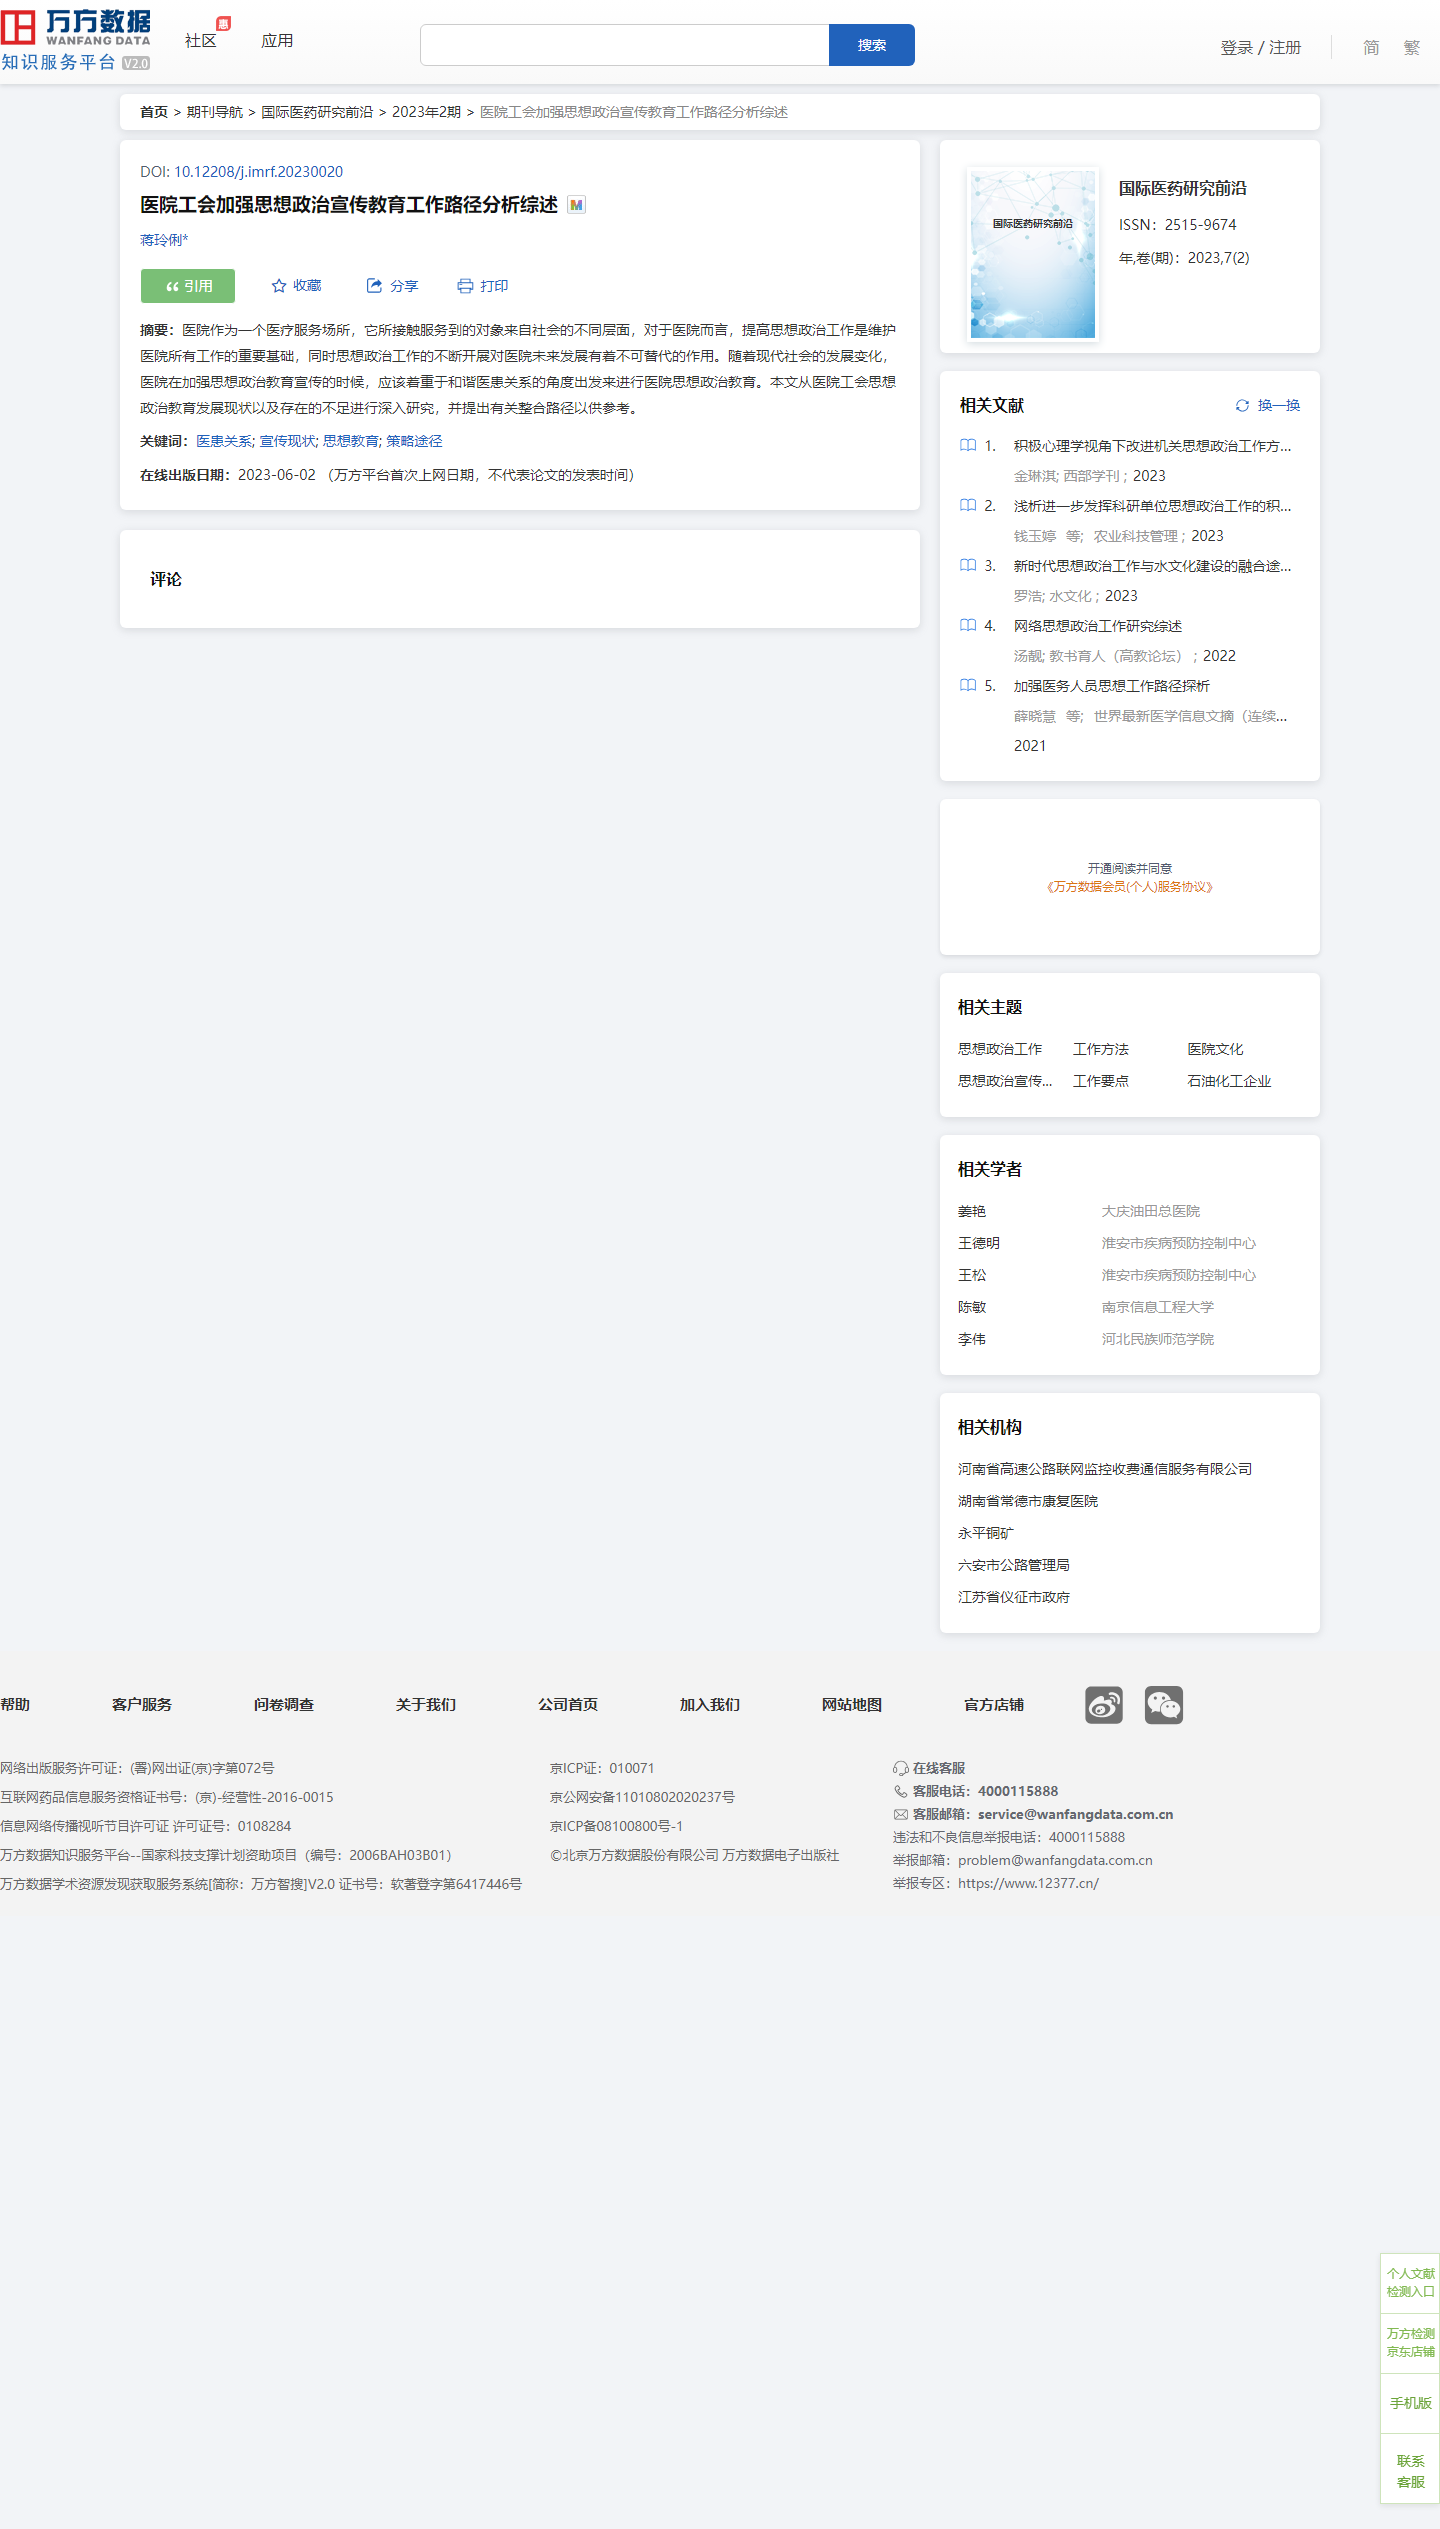
Task: Click book icon for related document 1
Action: [968, 445]
